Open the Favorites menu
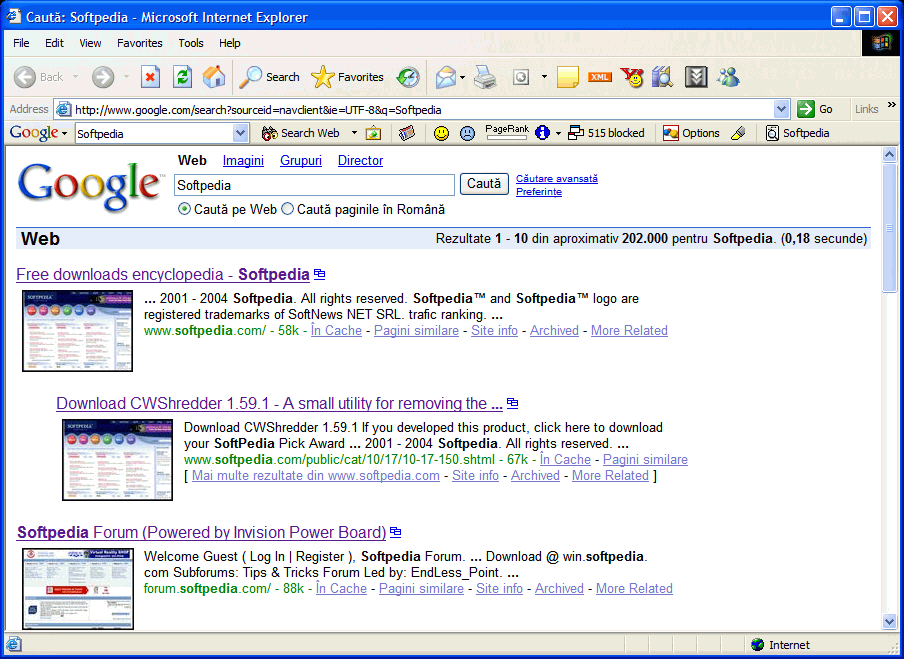 coord(140,43)
